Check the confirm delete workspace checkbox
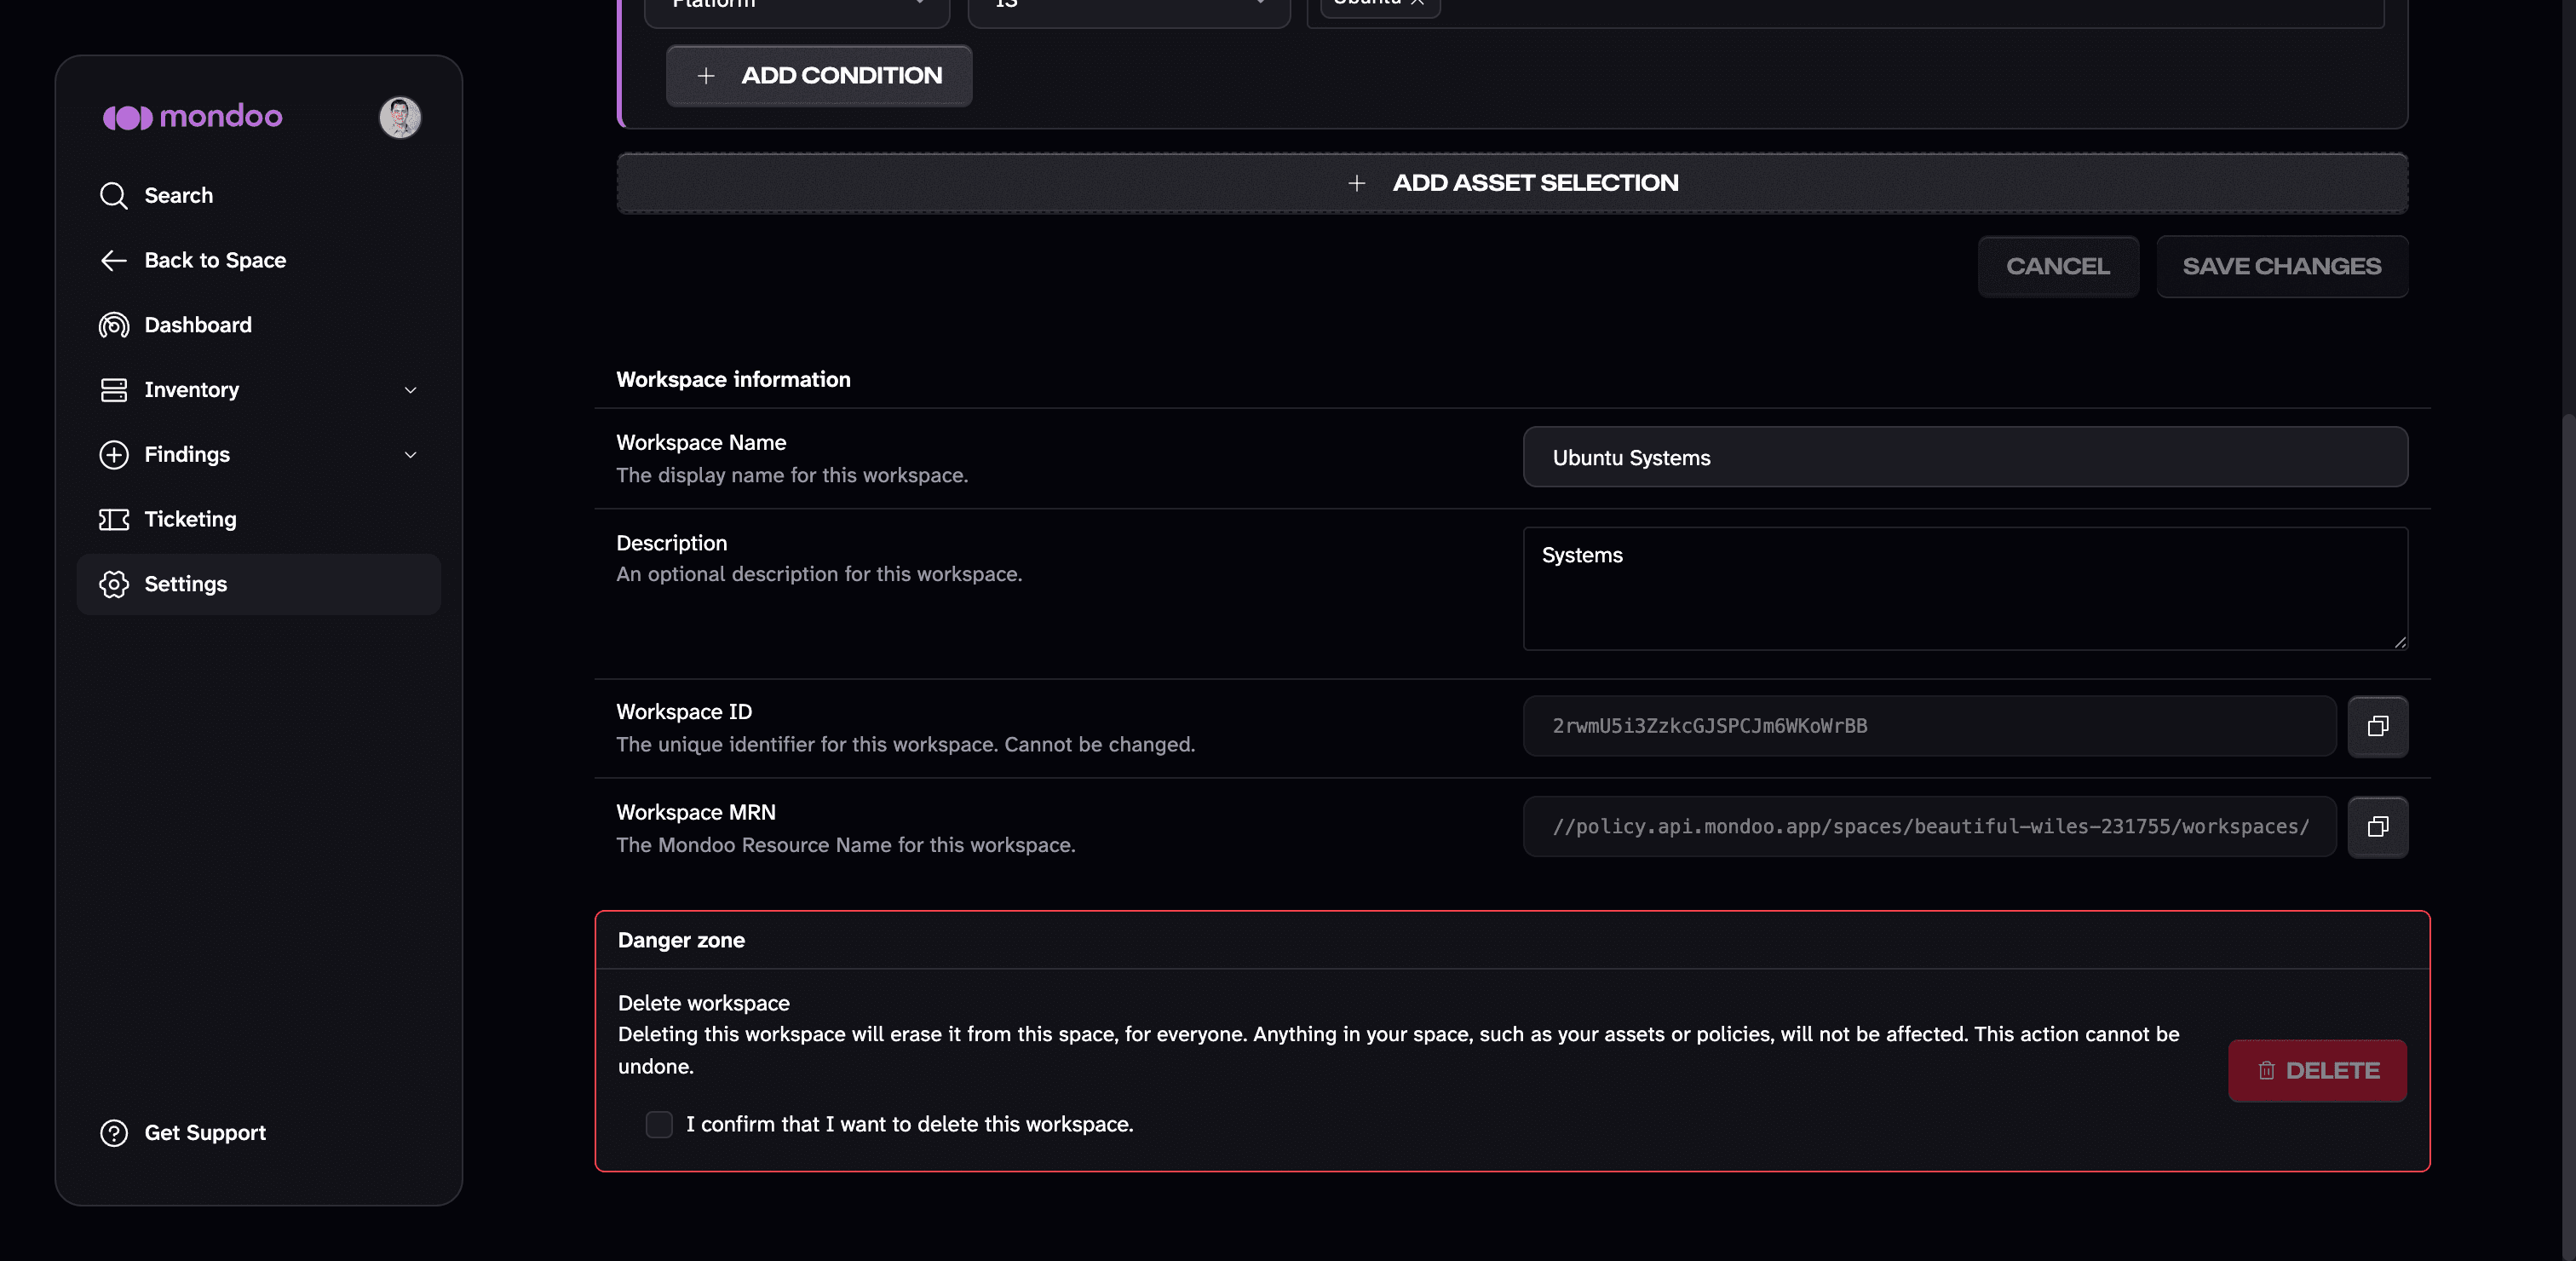The width and height of the screenshot is (2576, 1261). pos(659,1124)
